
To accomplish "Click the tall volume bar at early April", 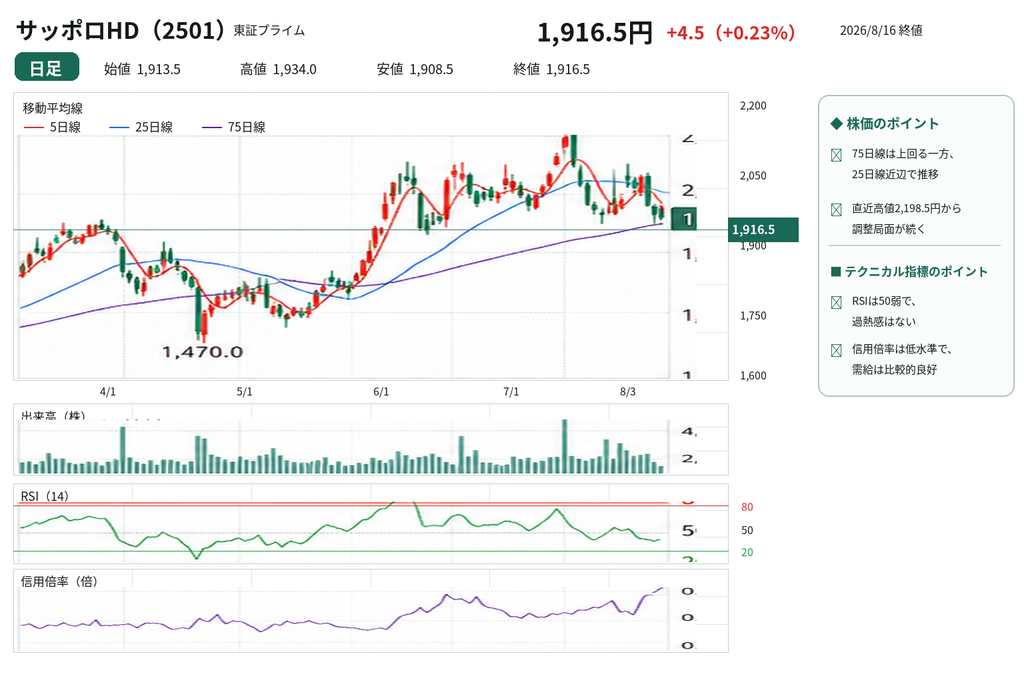I will click(x=122, y=450).
